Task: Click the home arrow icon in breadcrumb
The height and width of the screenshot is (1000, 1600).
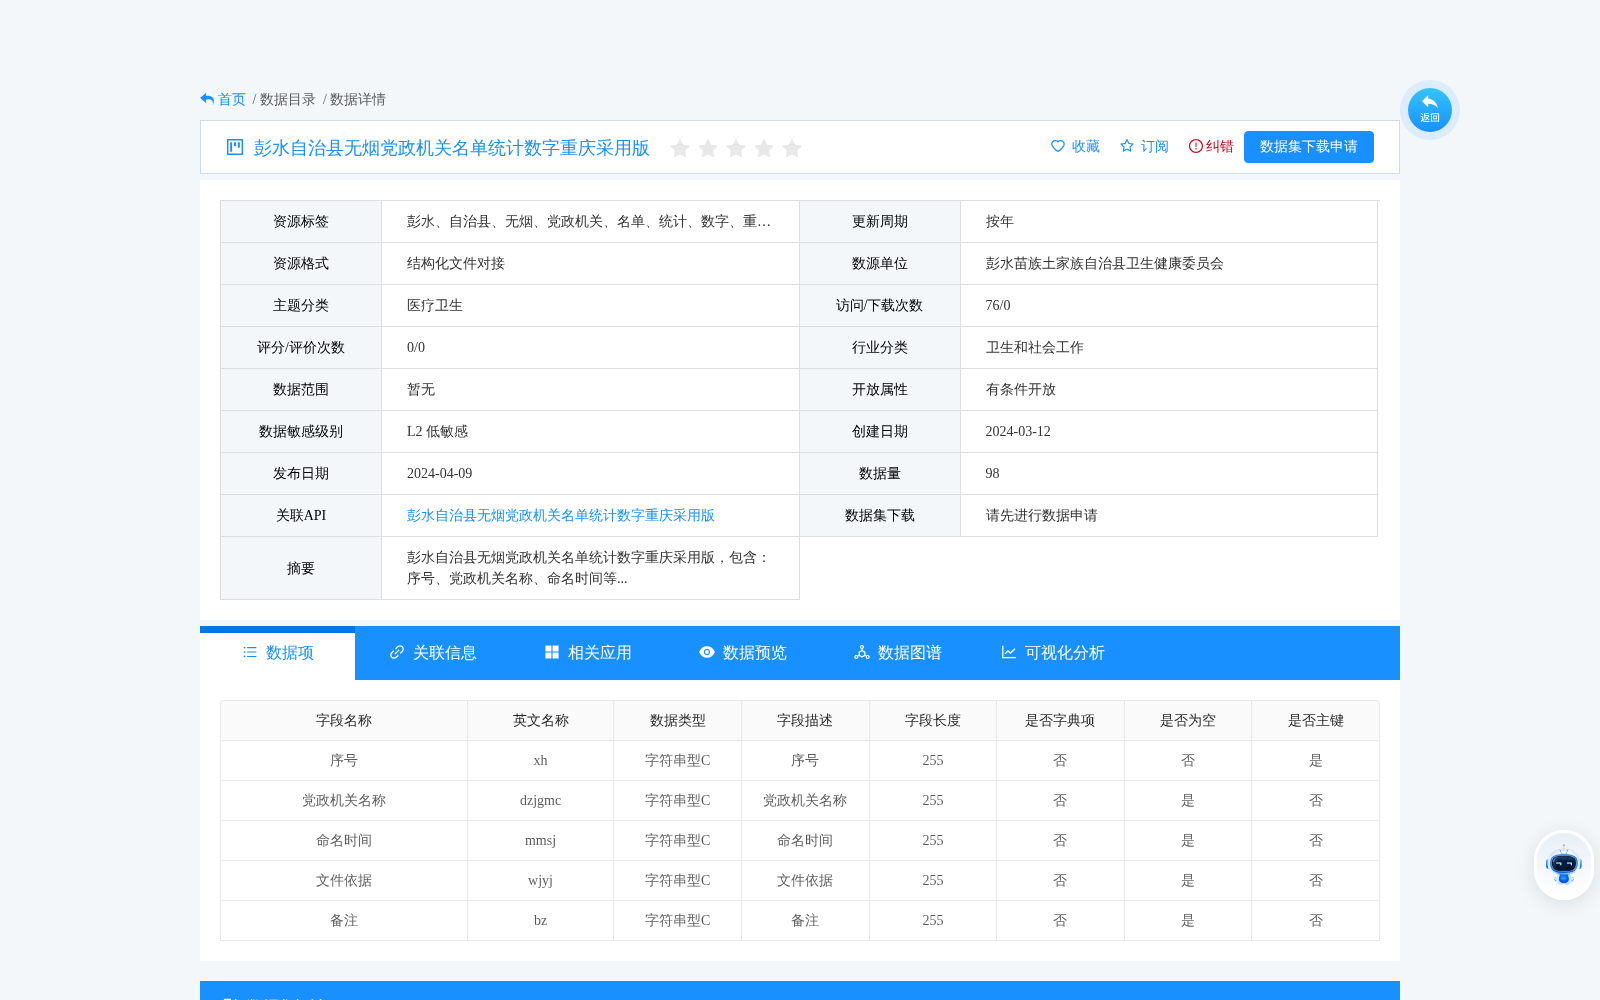Action: pos(207,99)
